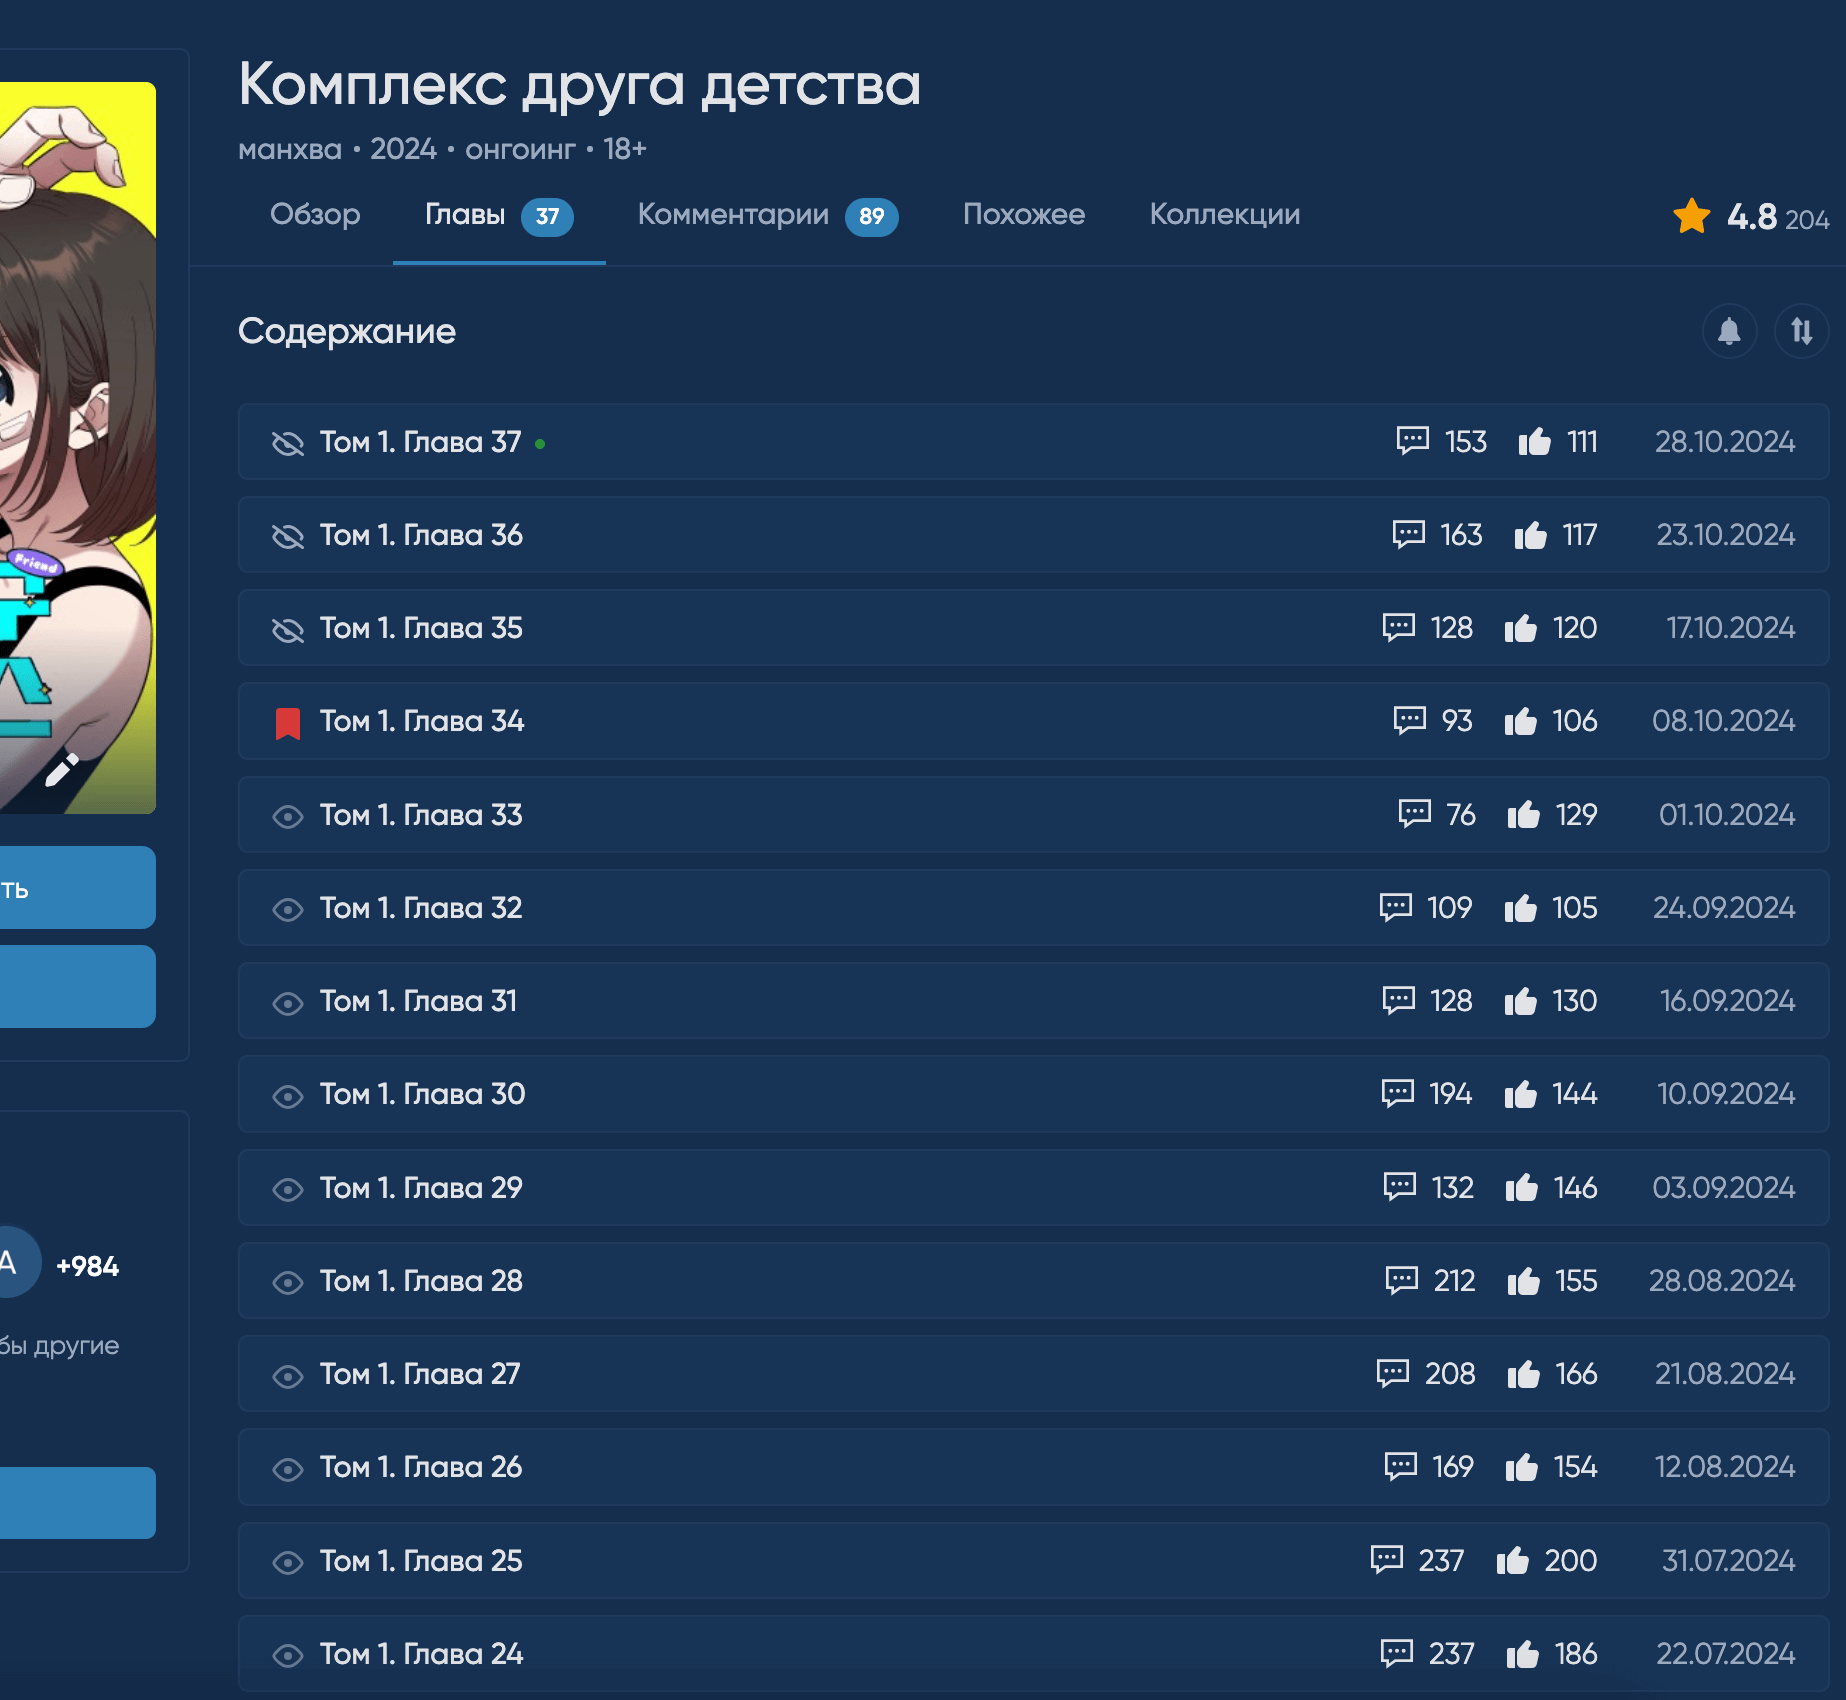Switch to the Обзор tab
The width and height of the screenshot is (1846, 1700).
[x=315, y=214]
